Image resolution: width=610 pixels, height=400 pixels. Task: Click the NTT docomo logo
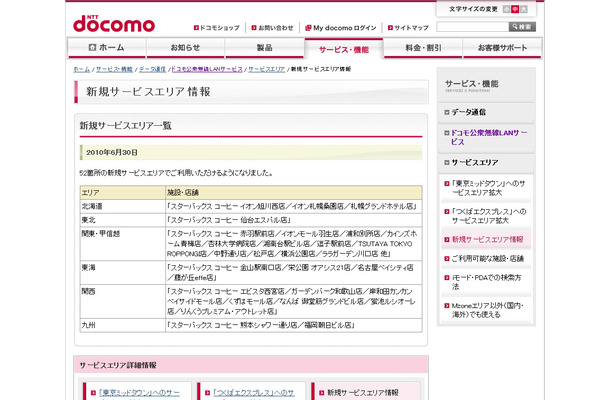pos(114,24)
